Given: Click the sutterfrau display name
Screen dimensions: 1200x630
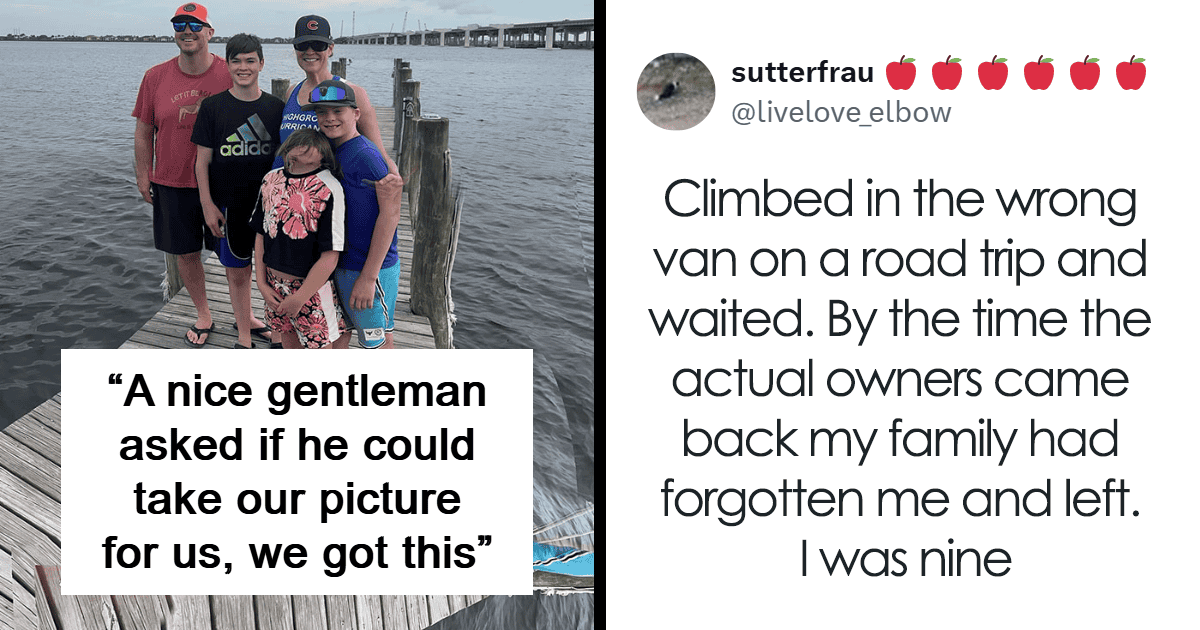Looking at the screenshot, I should pyautogui.click(x=803, y=73).
